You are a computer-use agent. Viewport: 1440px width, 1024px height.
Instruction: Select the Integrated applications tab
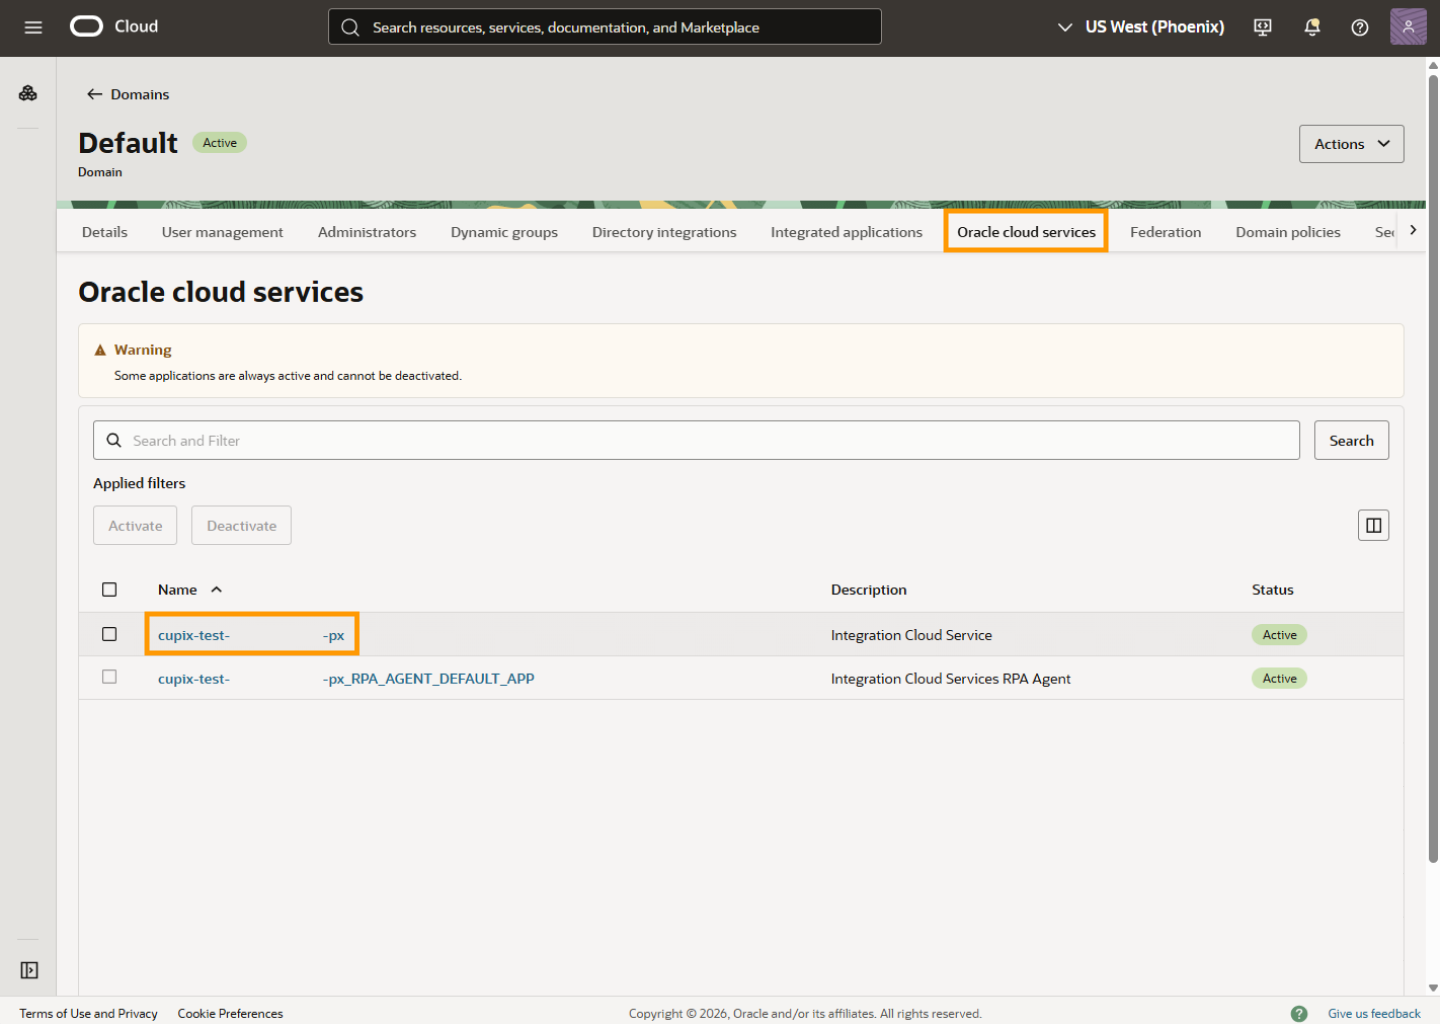point(847,232)
